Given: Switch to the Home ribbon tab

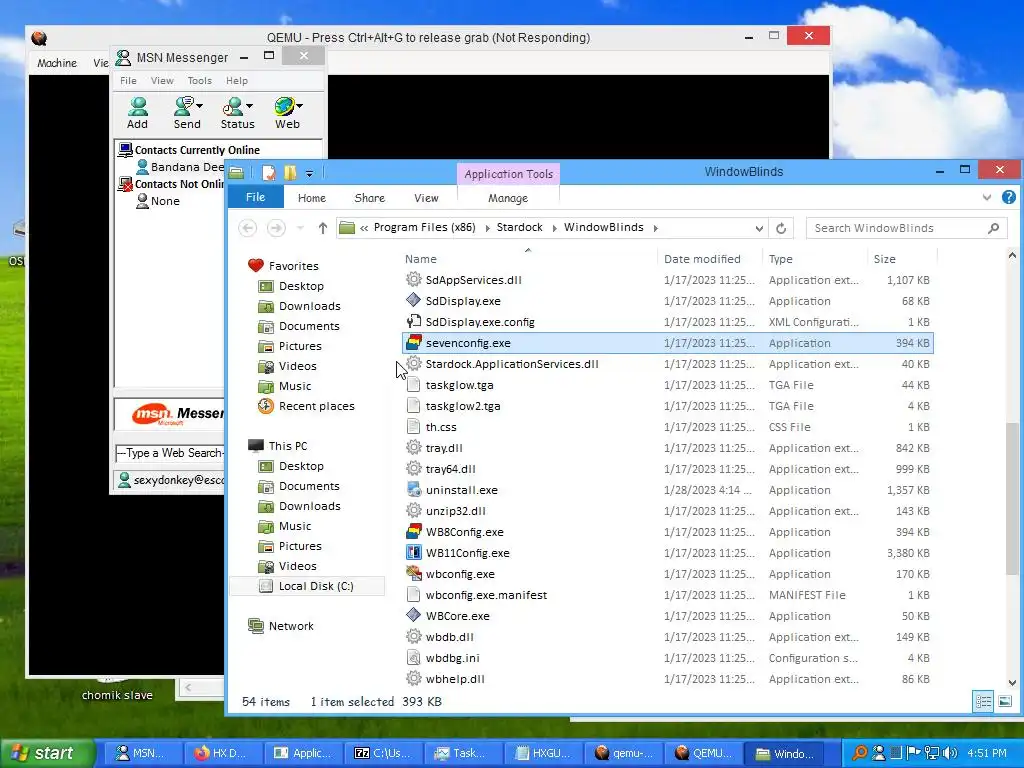Looking at the screenshot, I should [312, 198].
